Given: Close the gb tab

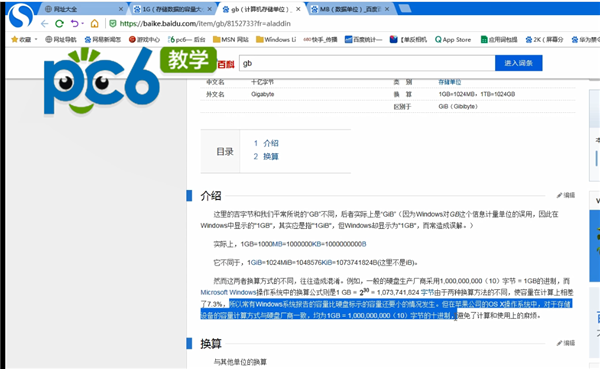Looking at the screenshot, I should [298, 9].
